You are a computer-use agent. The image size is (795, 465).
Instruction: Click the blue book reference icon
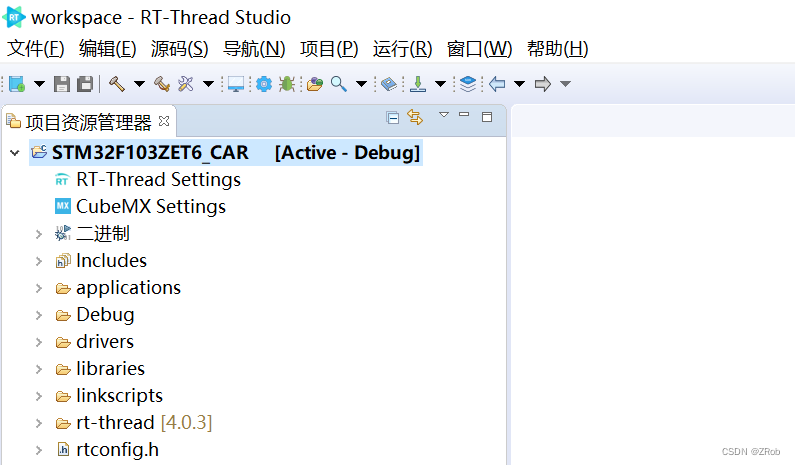coord(389,84)
